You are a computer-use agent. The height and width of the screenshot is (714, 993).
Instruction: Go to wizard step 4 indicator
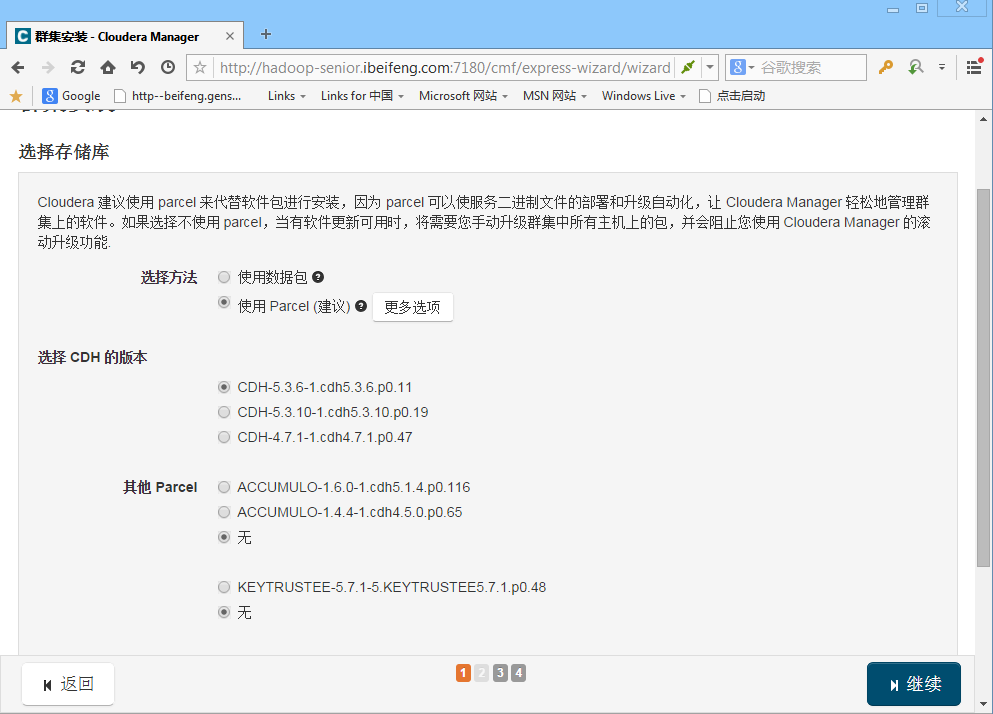pos(519,673)
